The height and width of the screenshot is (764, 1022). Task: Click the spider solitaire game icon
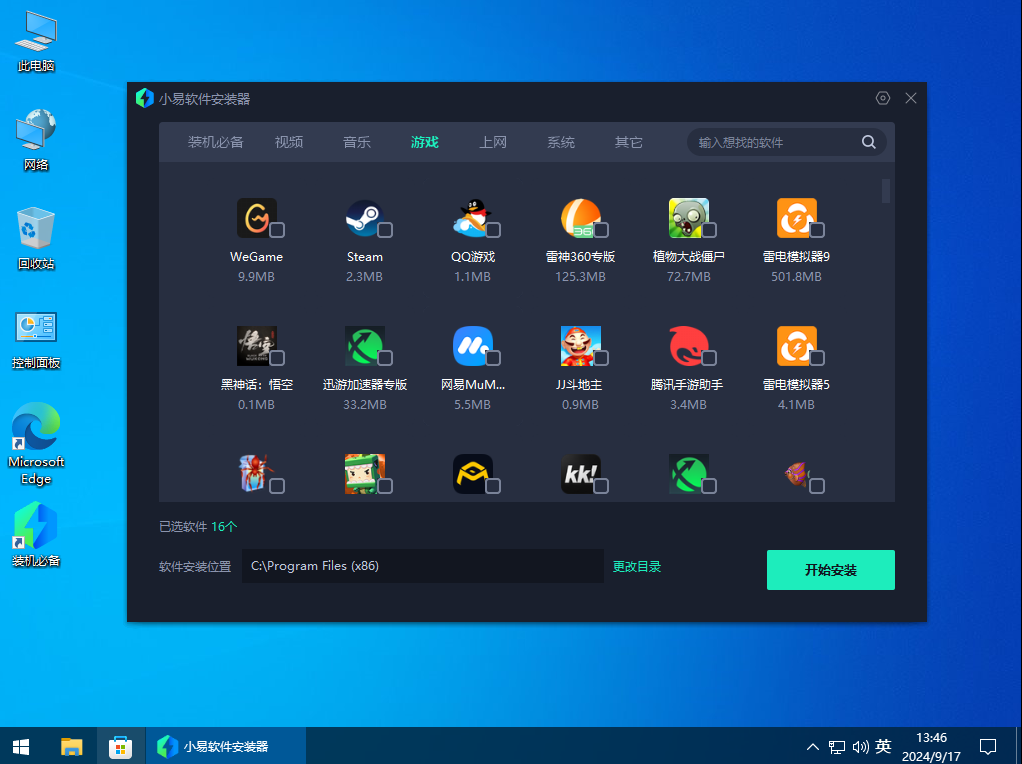(256, 474)
